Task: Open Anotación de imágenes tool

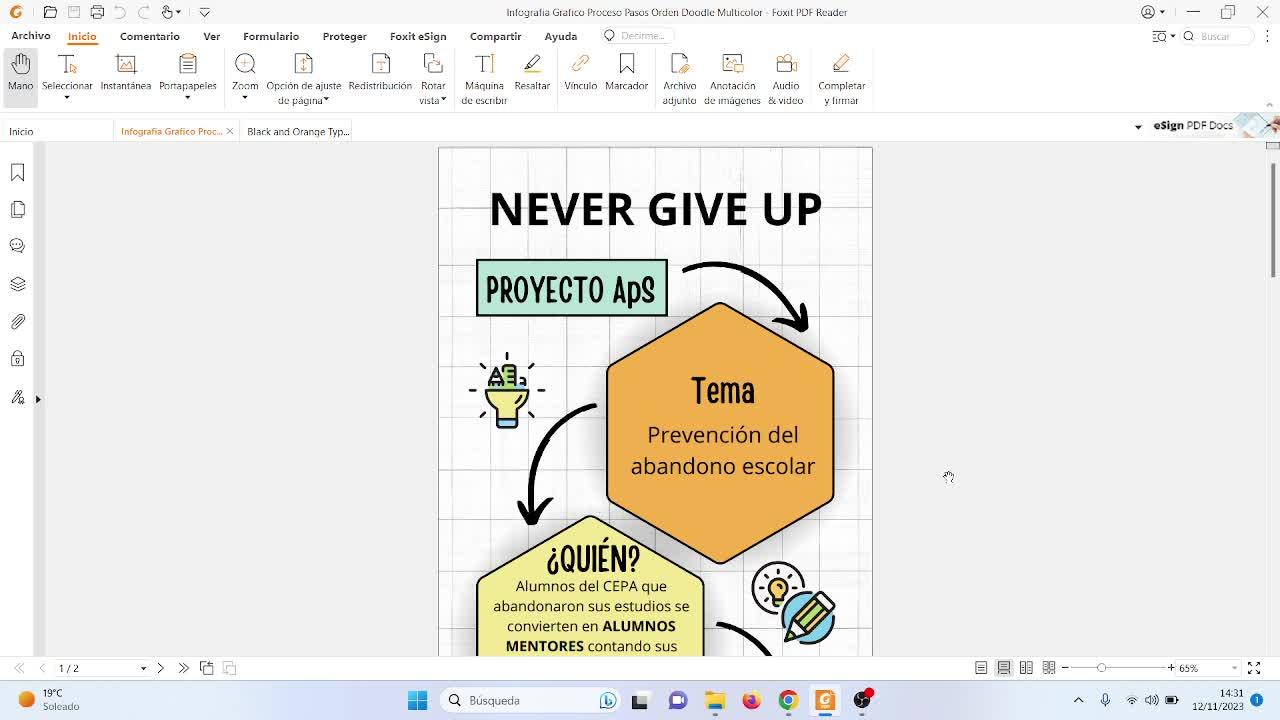Action: coord(732,78)
